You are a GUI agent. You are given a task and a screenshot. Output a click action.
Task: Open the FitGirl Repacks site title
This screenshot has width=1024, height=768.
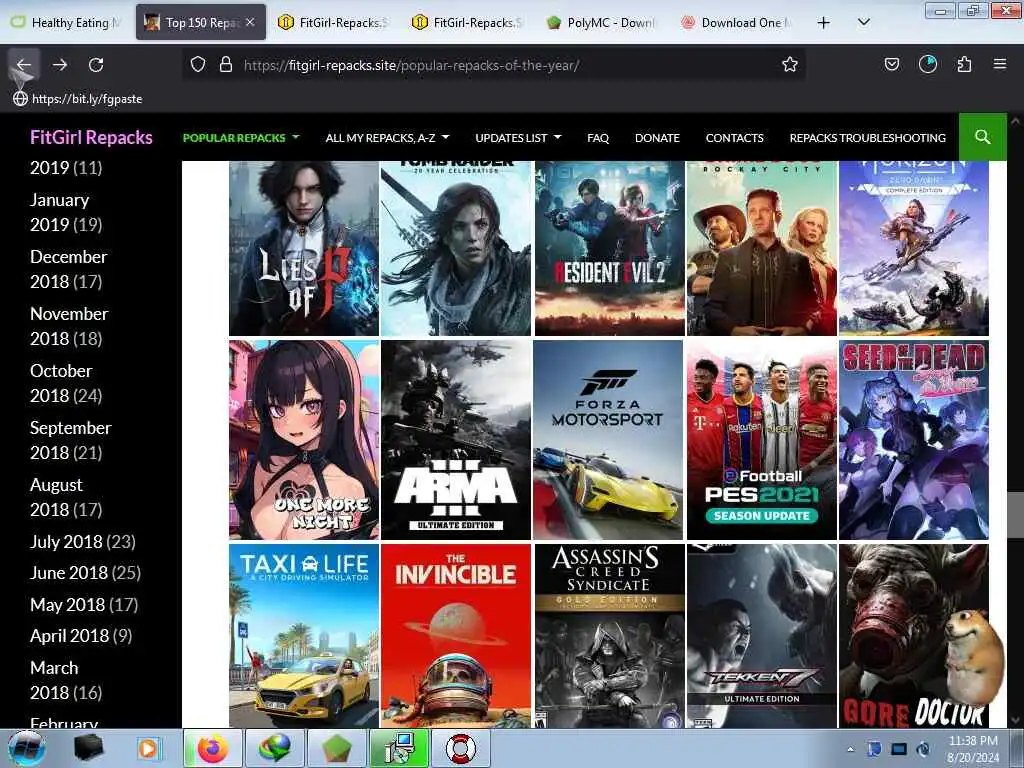[91, 137]
